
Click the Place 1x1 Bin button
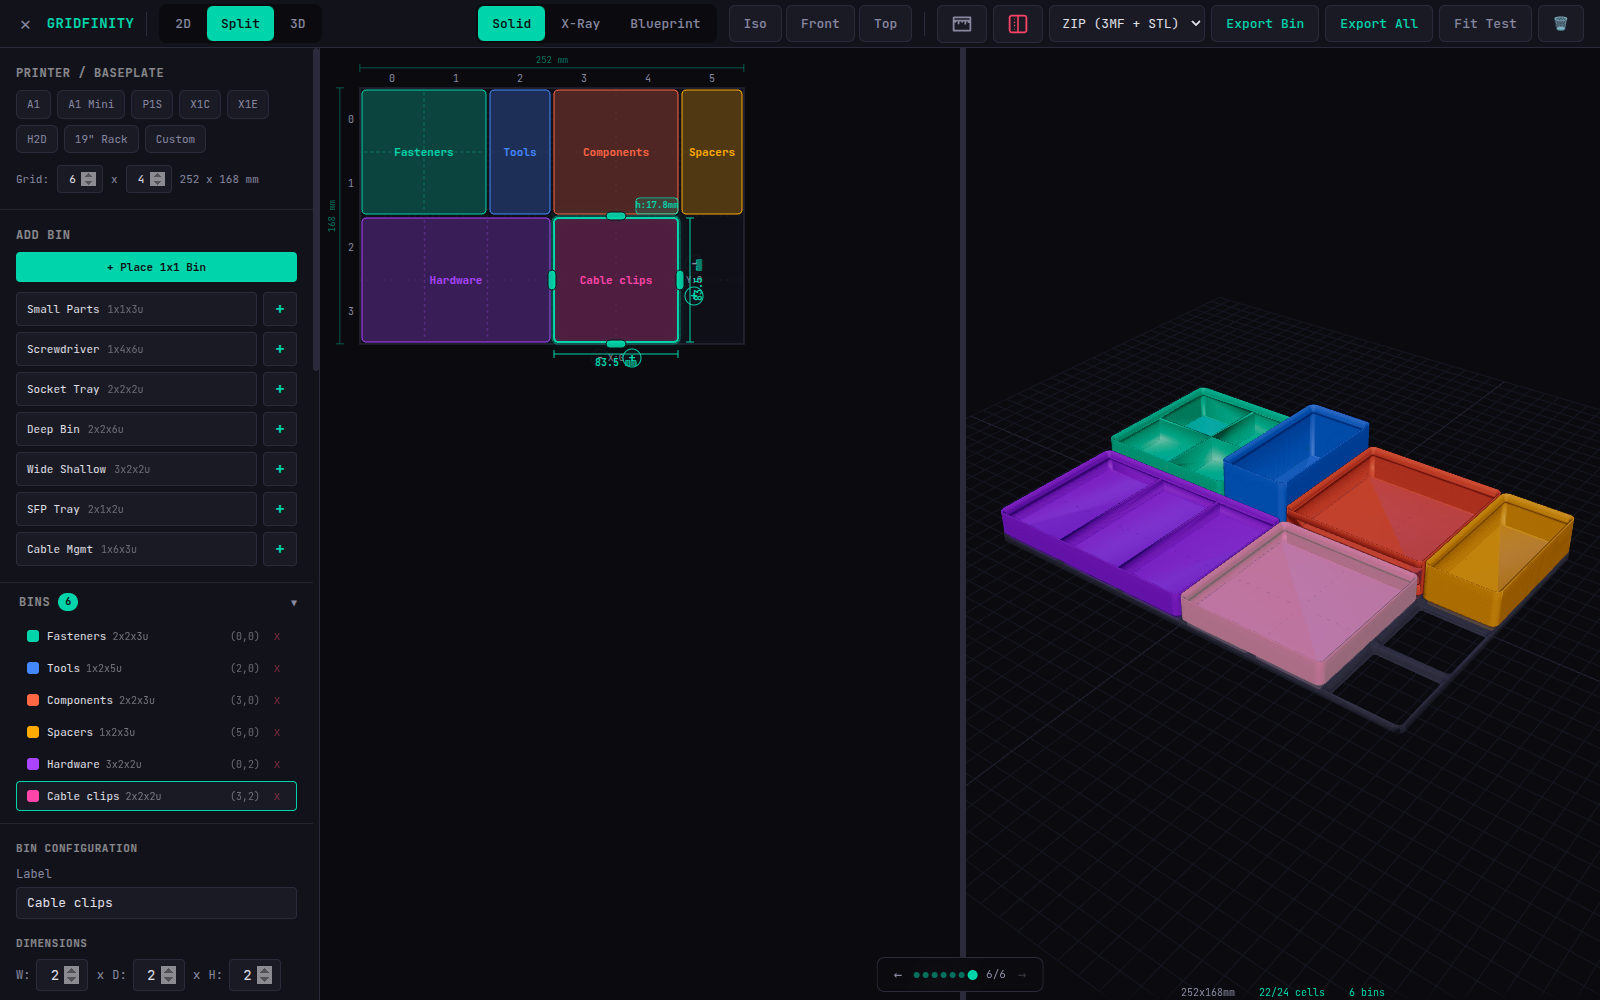click(x=156, y=267)
